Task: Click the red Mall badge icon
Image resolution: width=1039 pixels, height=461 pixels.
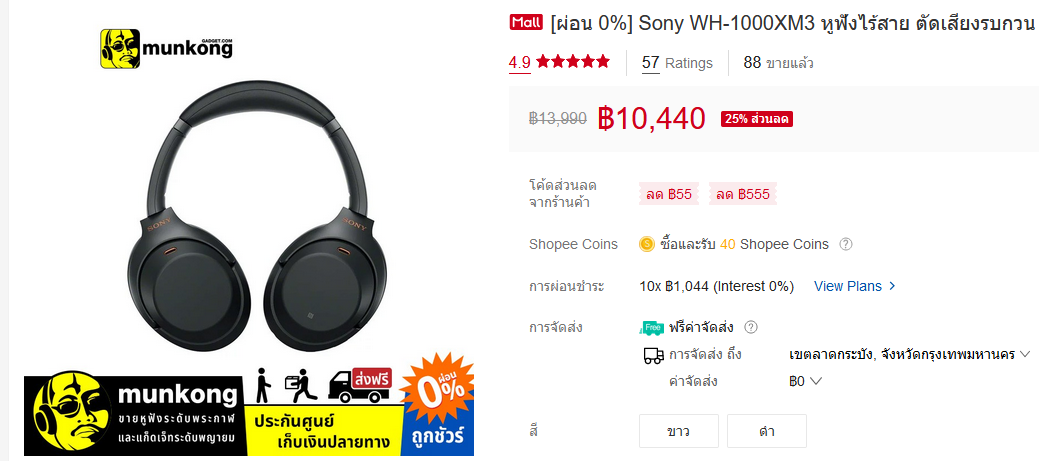Action: click(x=527, y=23)
